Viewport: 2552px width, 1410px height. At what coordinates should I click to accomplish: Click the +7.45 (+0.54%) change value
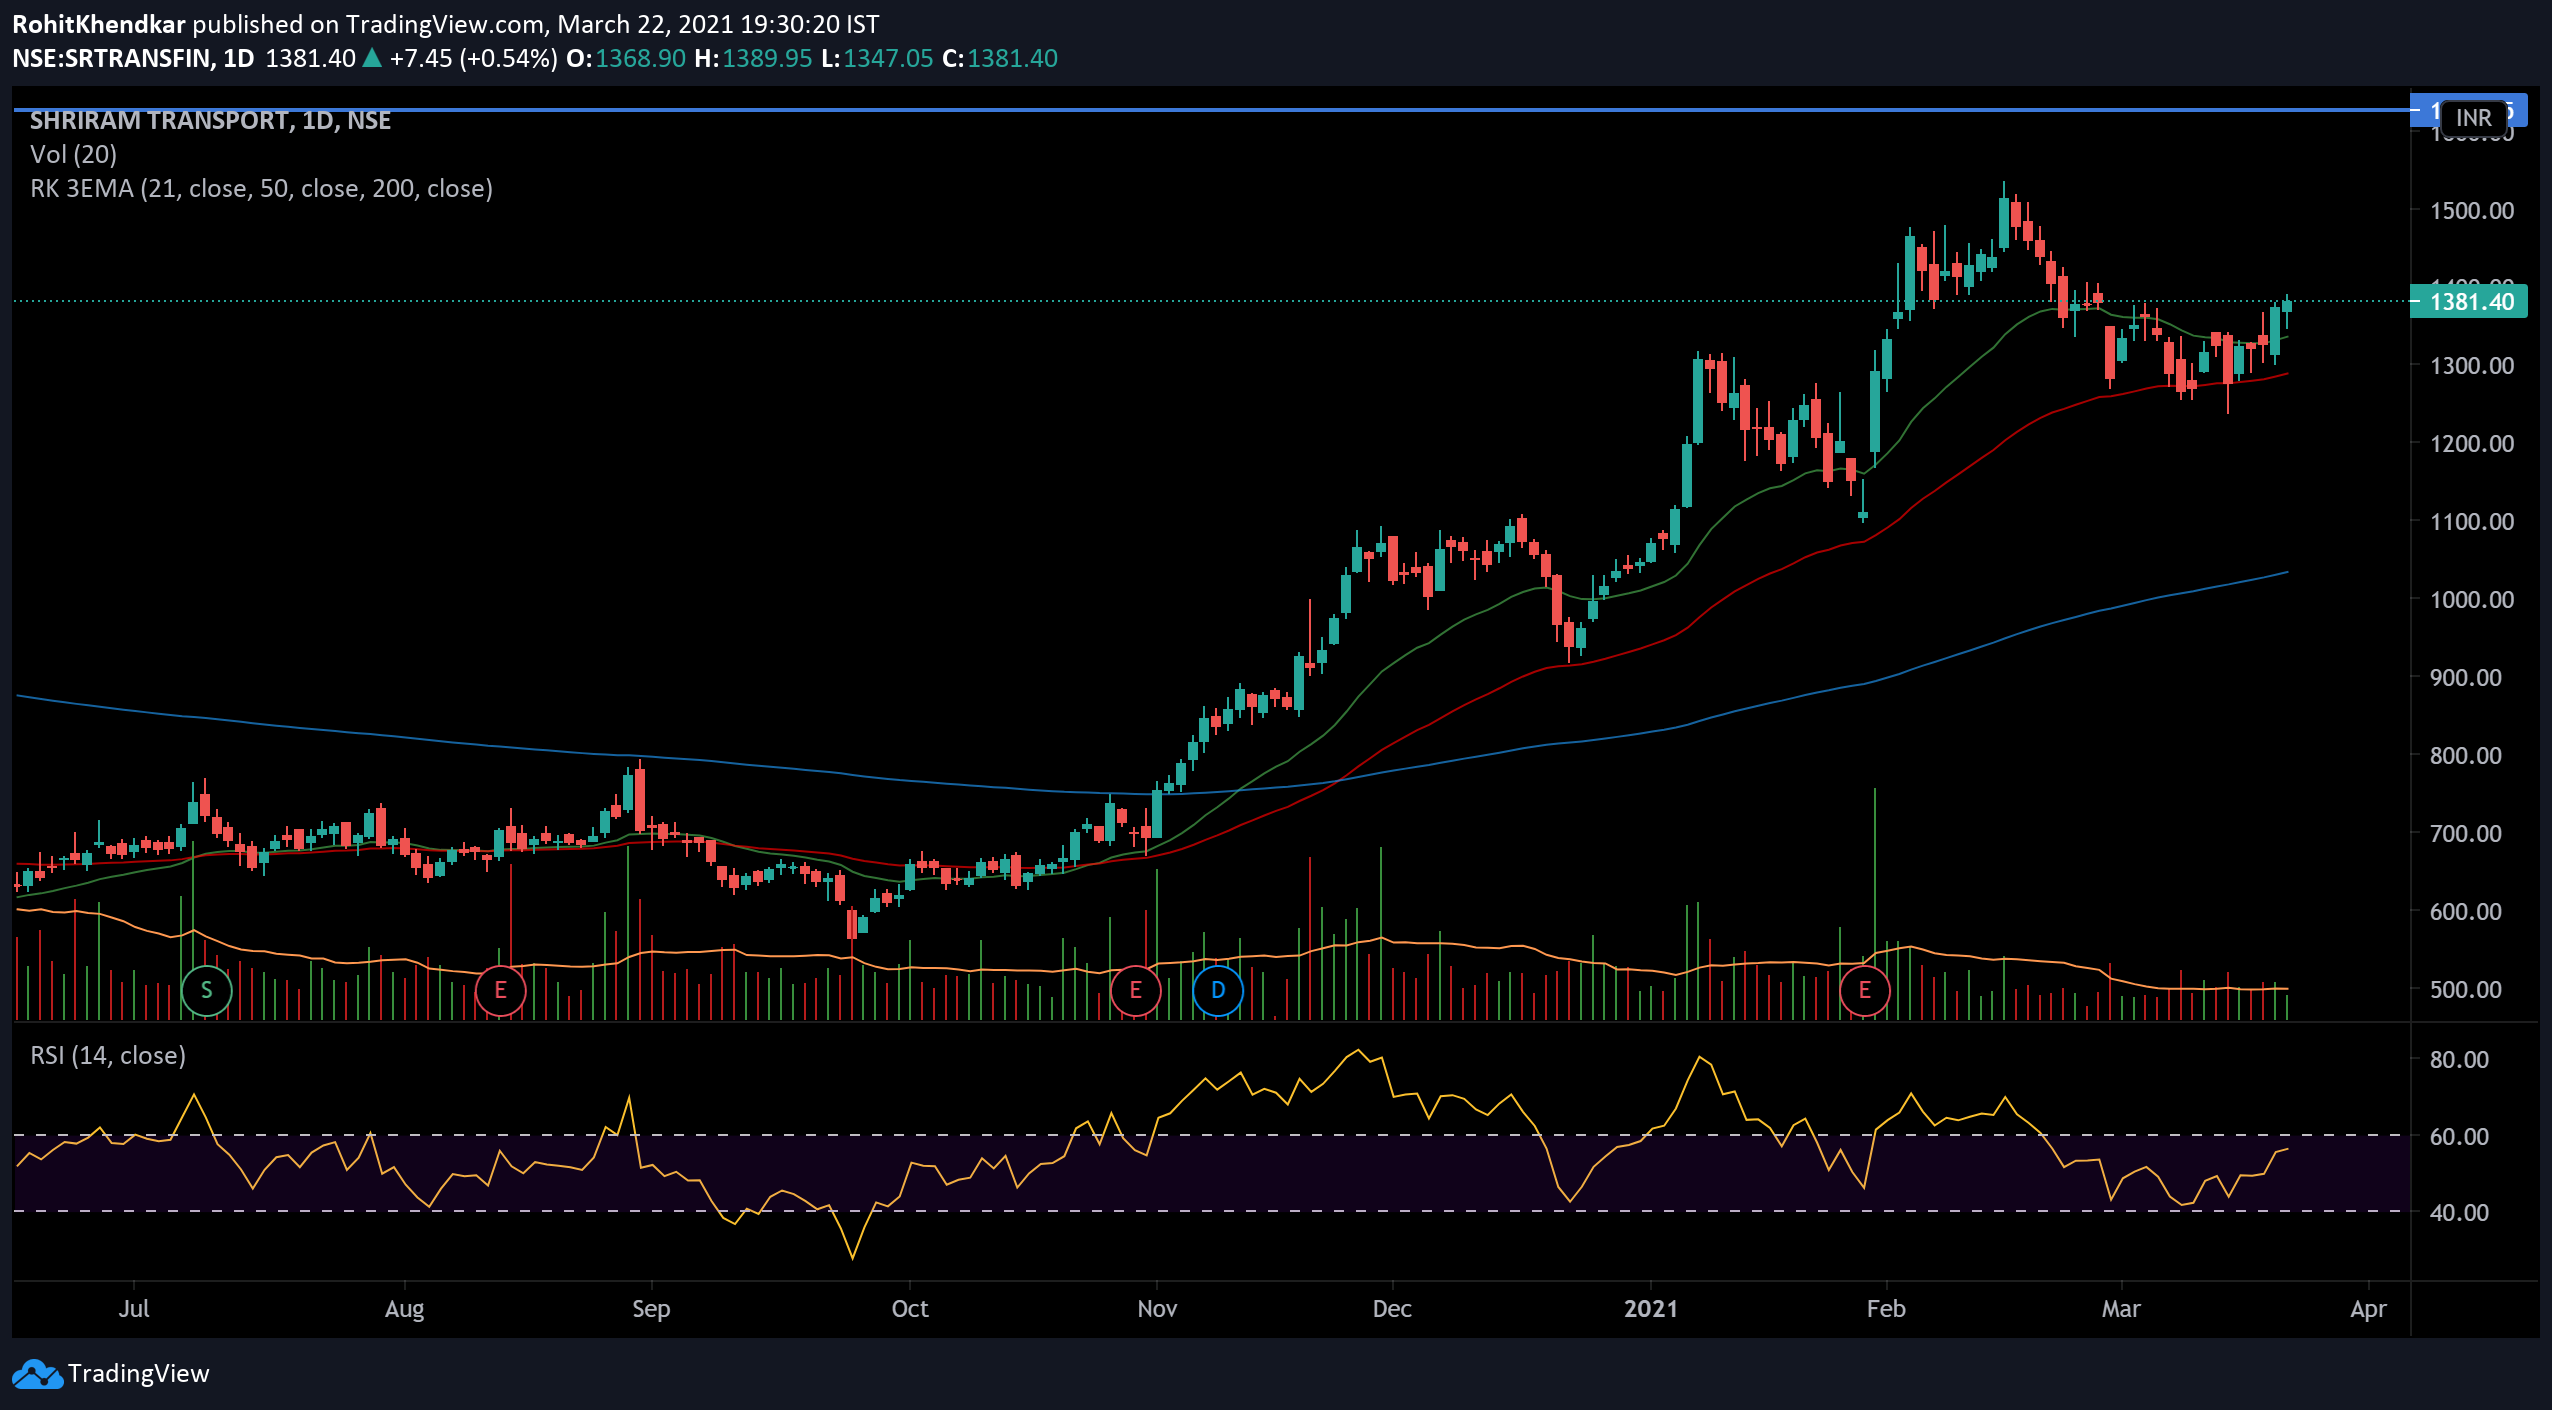(x=474, y=58)
